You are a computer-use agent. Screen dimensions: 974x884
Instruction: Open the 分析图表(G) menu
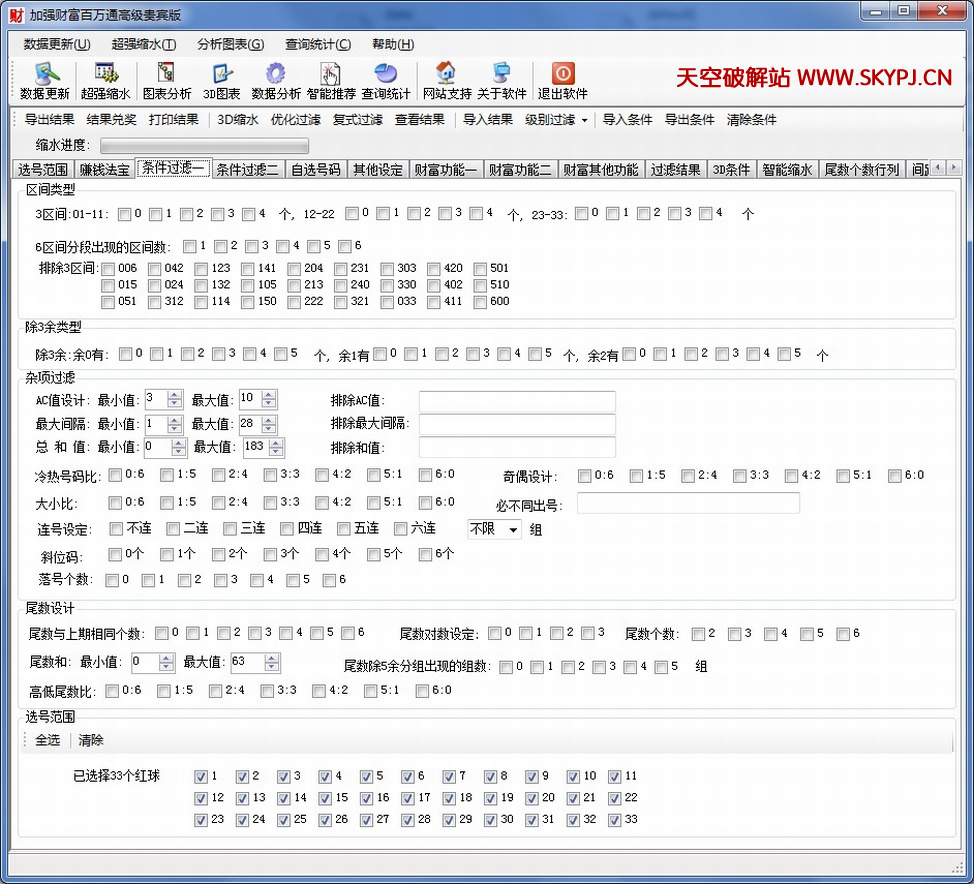pyautogui.click(x=230, y=44)
